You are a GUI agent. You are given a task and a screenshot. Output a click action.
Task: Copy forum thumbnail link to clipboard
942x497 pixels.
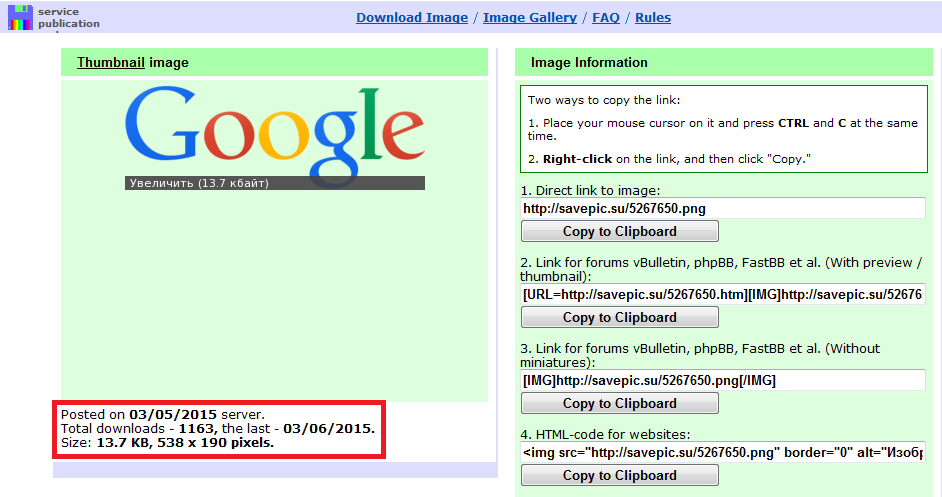tap(619, 317)
